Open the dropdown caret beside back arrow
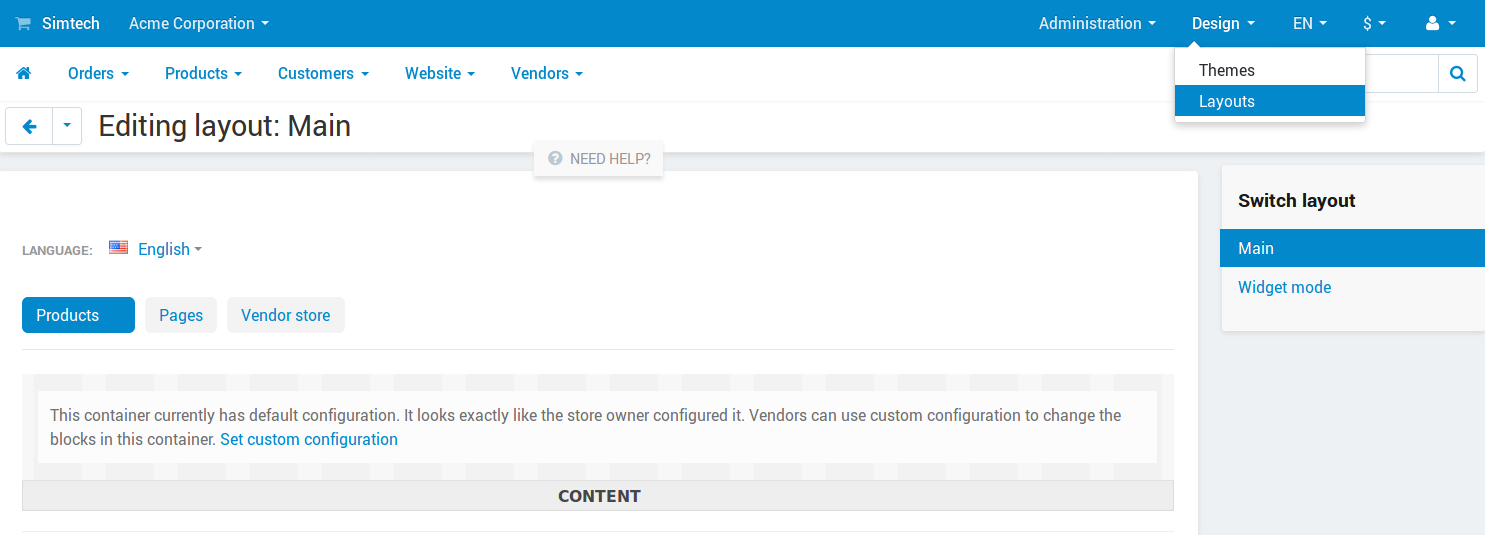The image size is (1485, 535). coord(67,126)
